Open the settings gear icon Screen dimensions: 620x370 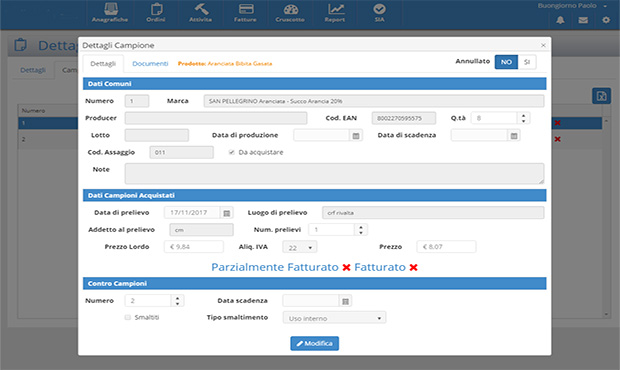(x=606, y=20)
